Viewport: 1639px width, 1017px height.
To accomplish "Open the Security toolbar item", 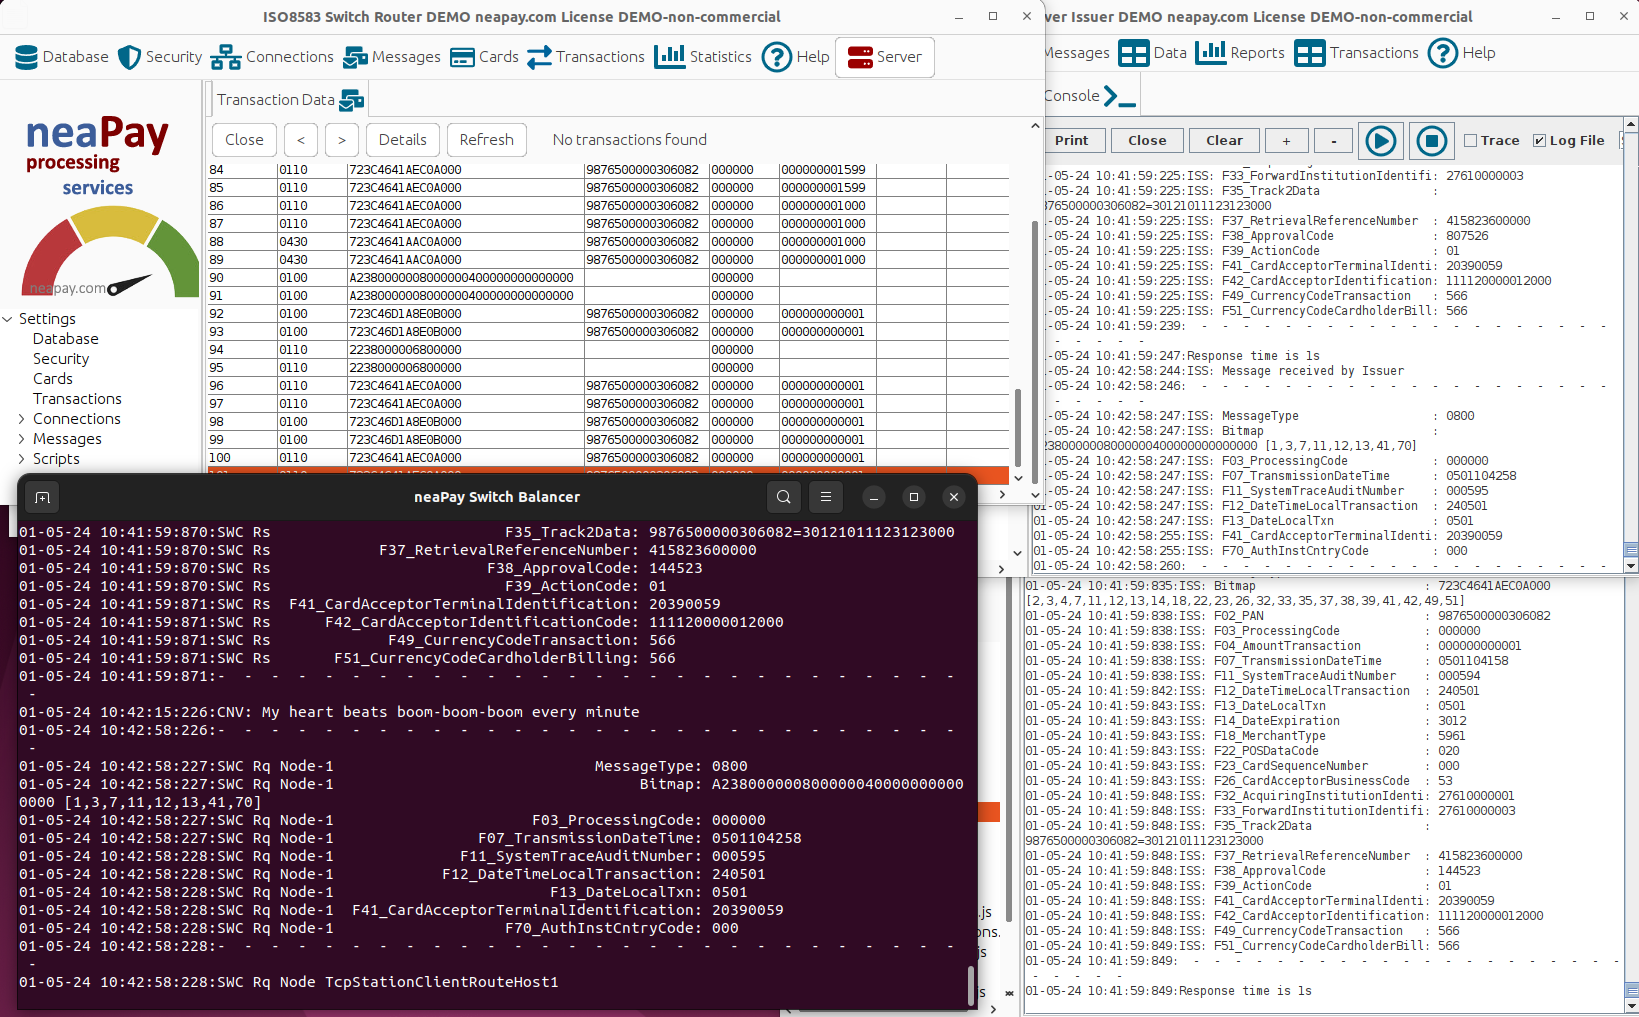I will 160,57.
